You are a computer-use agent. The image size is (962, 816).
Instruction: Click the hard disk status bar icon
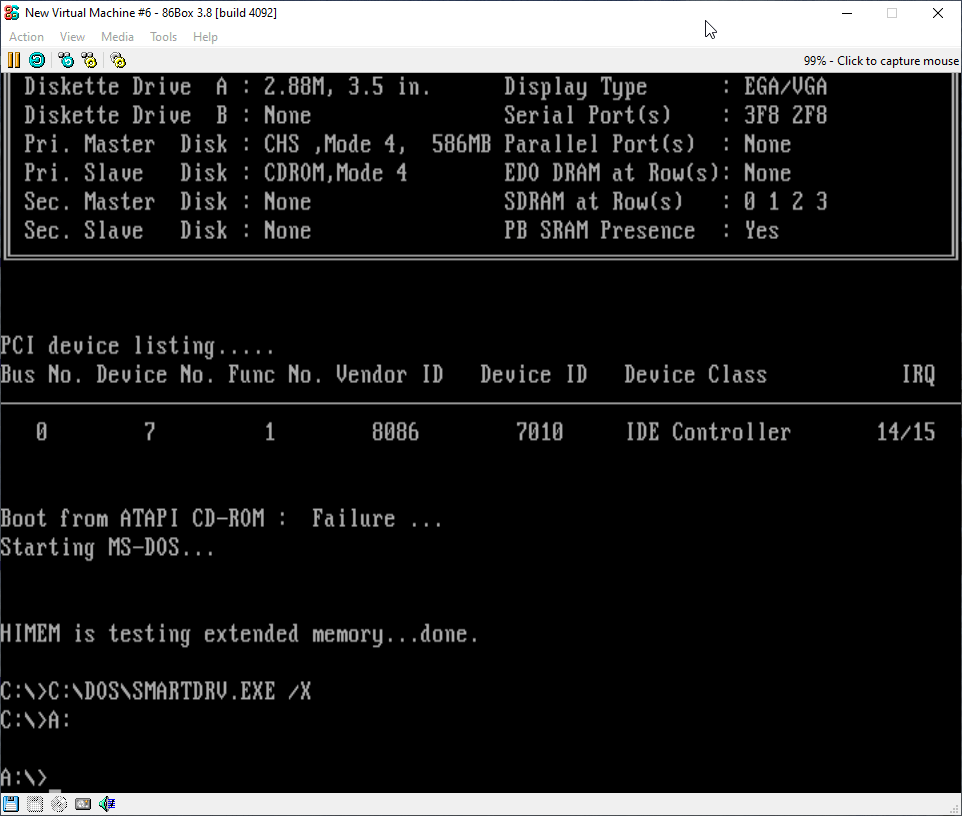tap(83, 804)
